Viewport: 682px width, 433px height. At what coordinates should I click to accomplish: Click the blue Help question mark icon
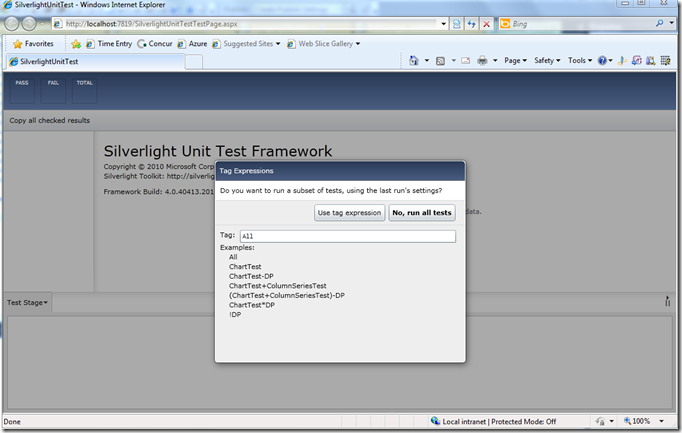tap(602, 60)
